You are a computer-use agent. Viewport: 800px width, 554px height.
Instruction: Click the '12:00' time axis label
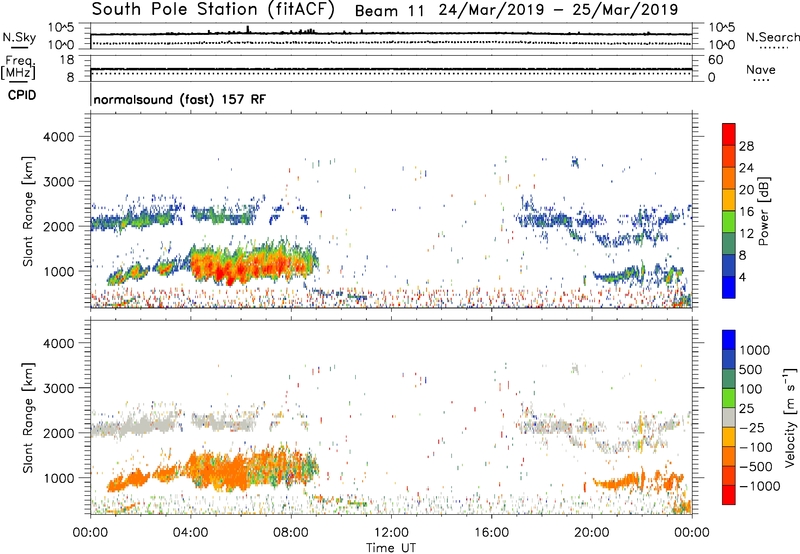(391, 533)
